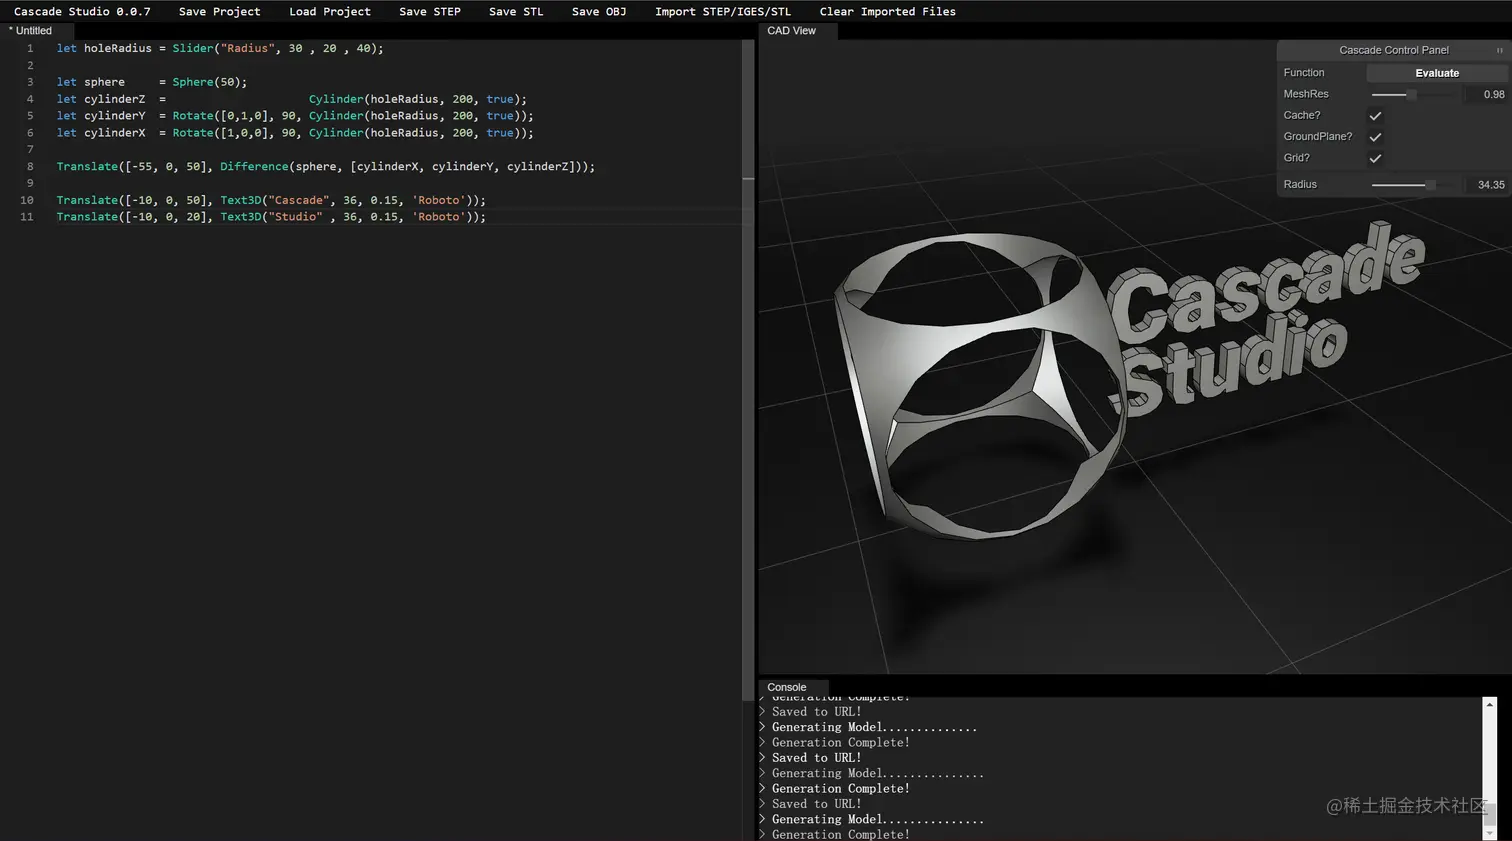This screenshot has height=841, width=1512.
Task: Place cursor on the "let holeRadius" code line
Action: pos(220,48)
